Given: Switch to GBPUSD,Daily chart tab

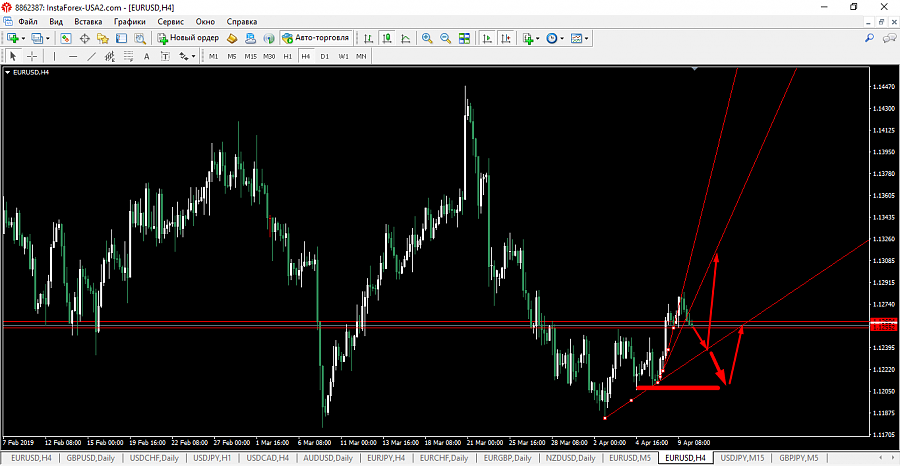Looking at the screenshot, I should [90, 458].
